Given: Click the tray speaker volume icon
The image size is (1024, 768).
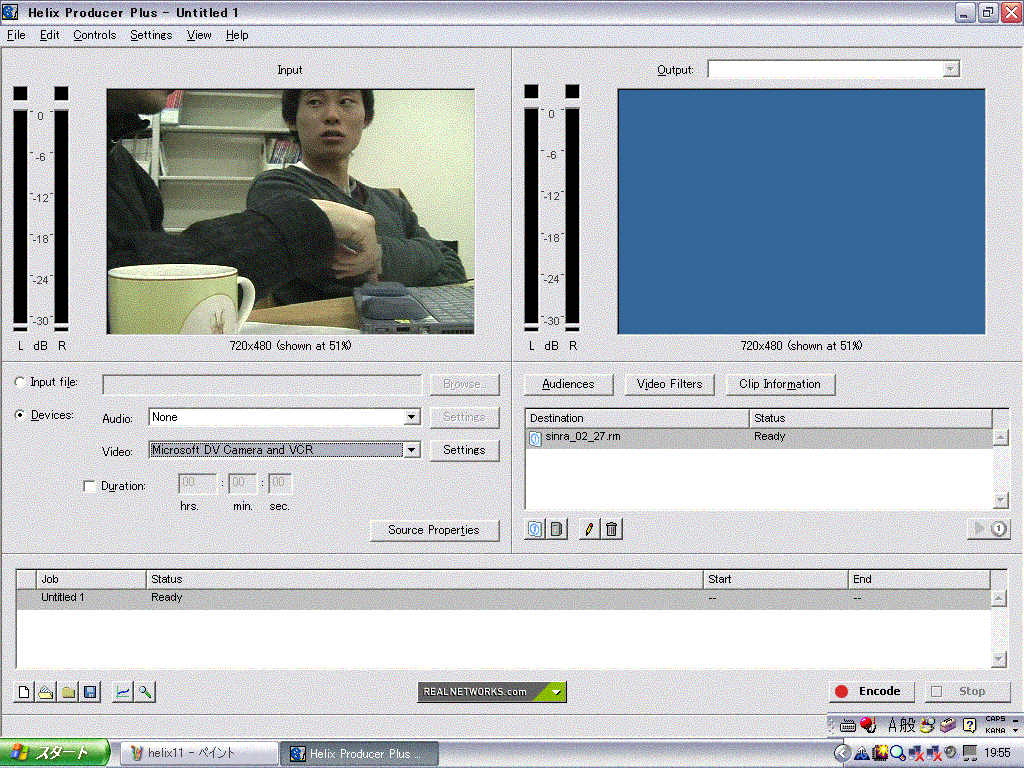Looking at the screenshot, I should click(952, 753).
